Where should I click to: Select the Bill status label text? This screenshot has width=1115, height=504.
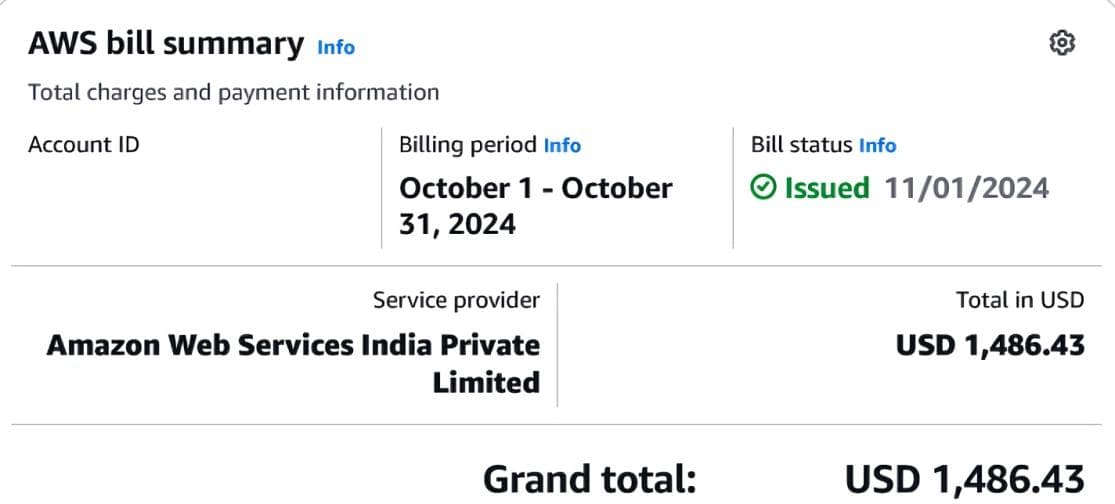[802, 145]
